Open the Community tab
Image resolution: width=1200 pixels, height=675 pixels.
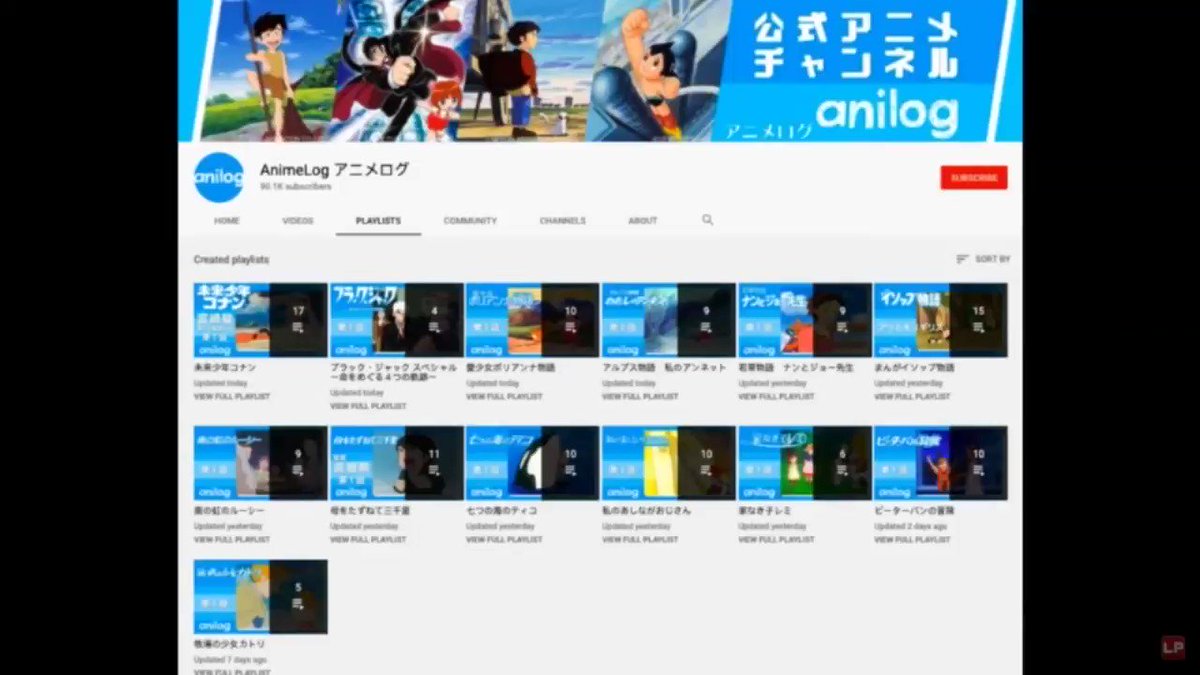pyautogui.click(x=470, y=221)
